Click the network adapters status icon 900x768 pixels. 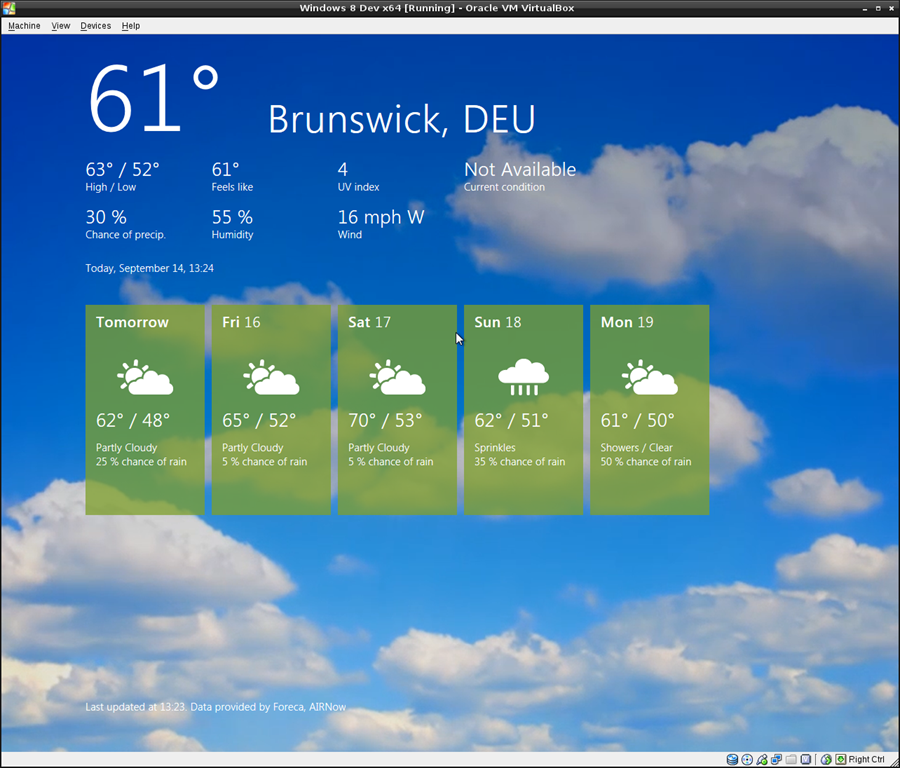[x=776, y=759]
